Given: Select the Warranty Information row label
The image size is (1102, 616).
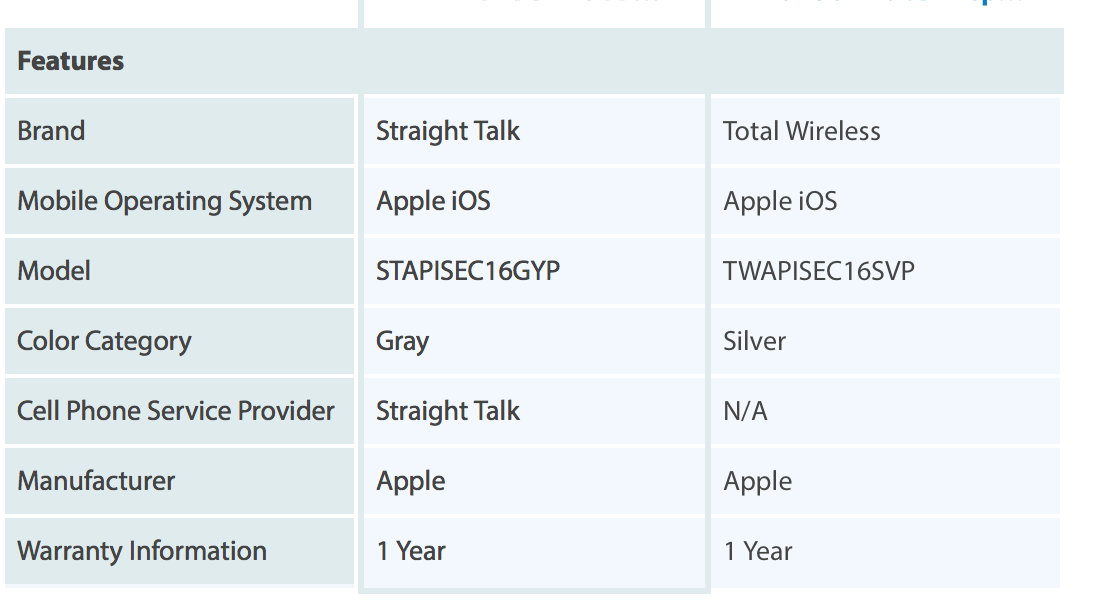Looking at the screenshot, I should (142, 551).
